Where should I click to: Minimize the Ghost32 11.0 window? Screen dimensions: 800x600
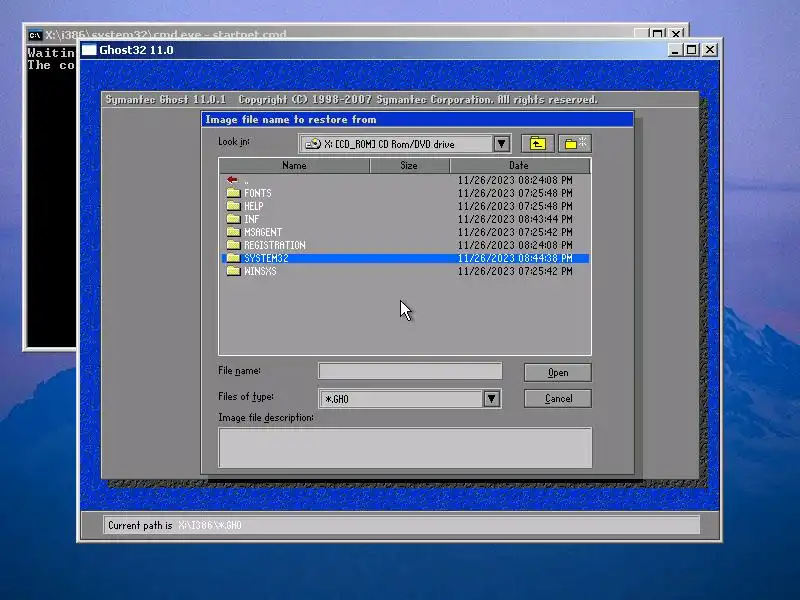(675, 50)
